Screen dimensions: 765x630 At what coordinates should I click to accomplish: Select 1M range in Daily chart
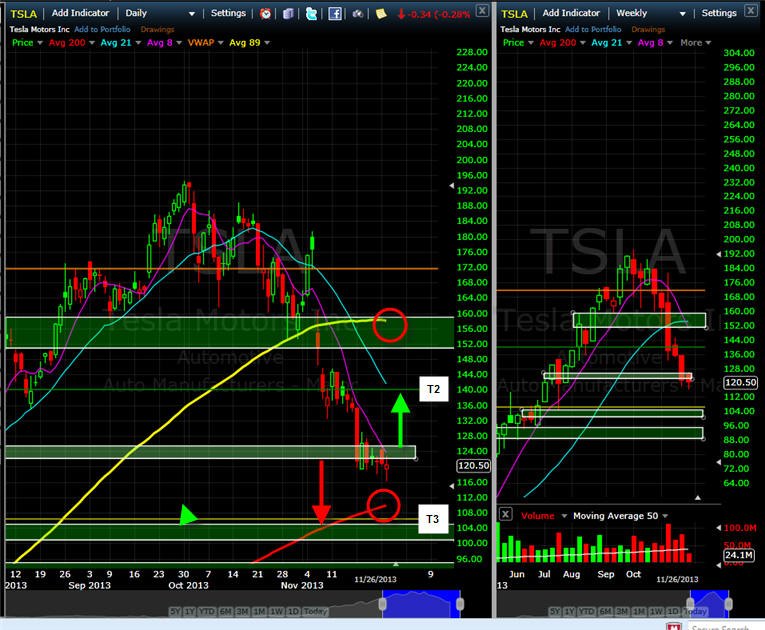[x=260, y=611]
